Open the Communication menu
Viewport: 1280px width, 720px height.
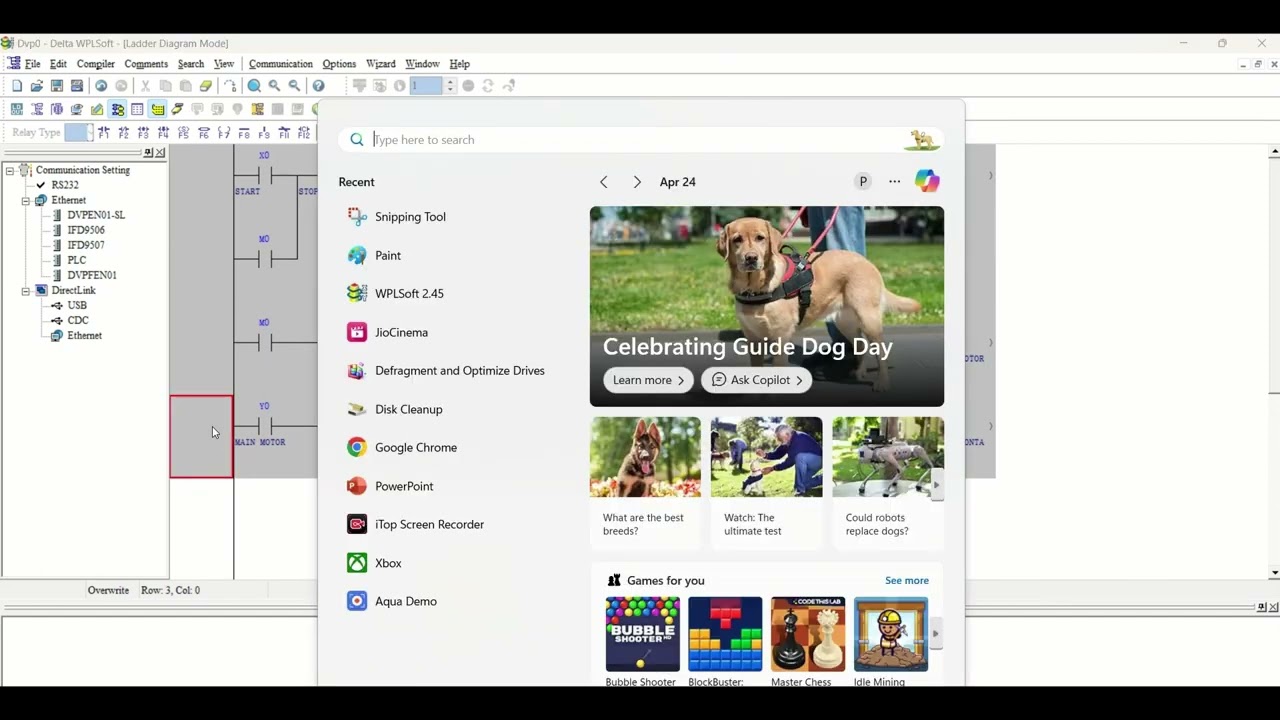coord(281,64)
